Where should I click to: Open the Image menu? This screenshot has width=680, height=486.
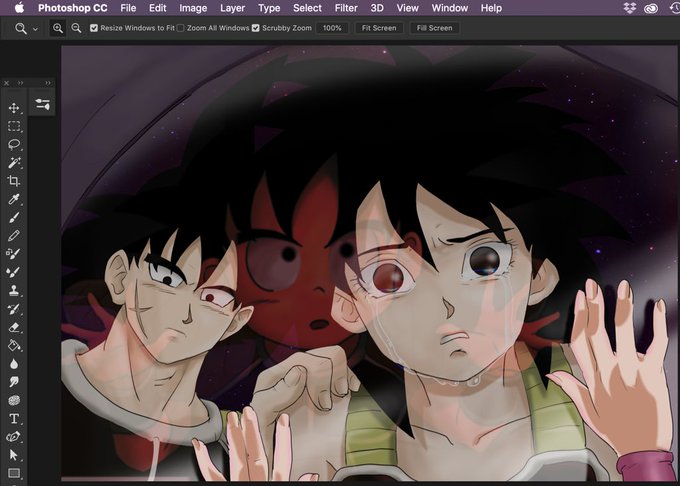pos(193,8)
